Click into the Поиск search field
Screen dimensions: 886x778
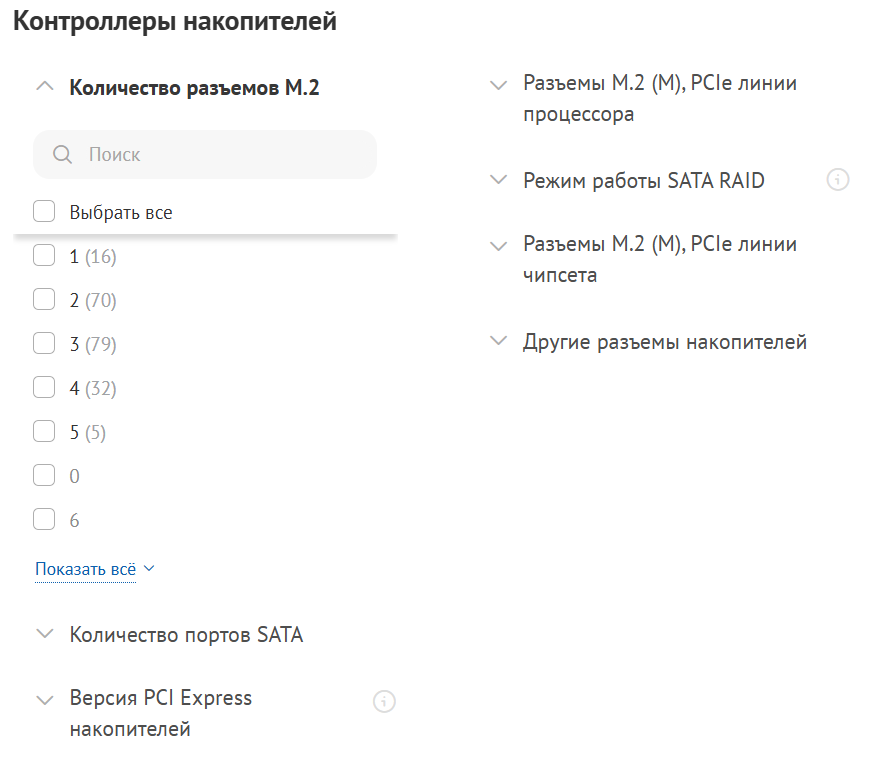pos(220,155)
